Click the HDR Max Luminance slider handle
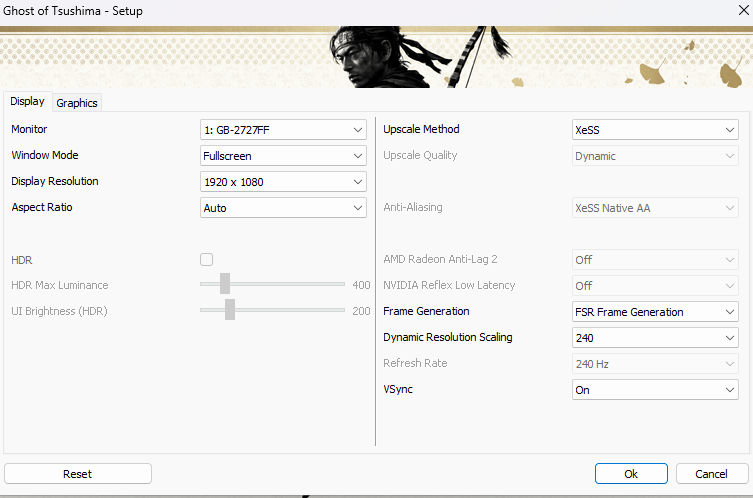Screen dimensions: 753x498 (x=225, y=283)
